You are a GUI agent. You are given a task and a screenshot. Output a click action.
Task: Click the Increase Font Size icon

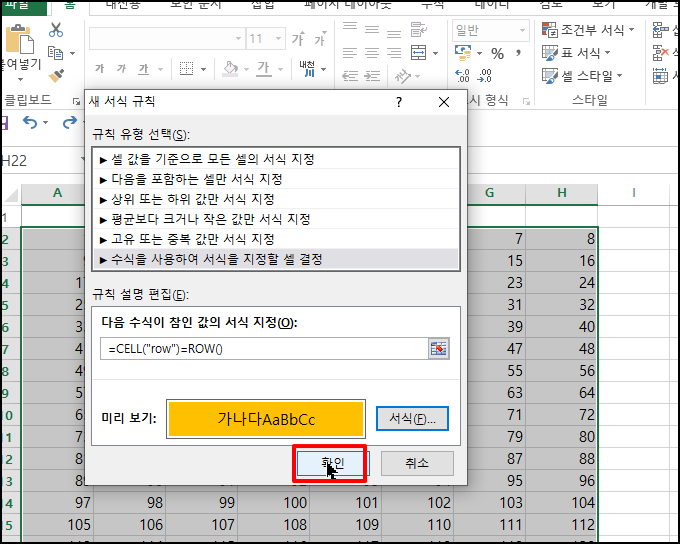tap(298, 39)
